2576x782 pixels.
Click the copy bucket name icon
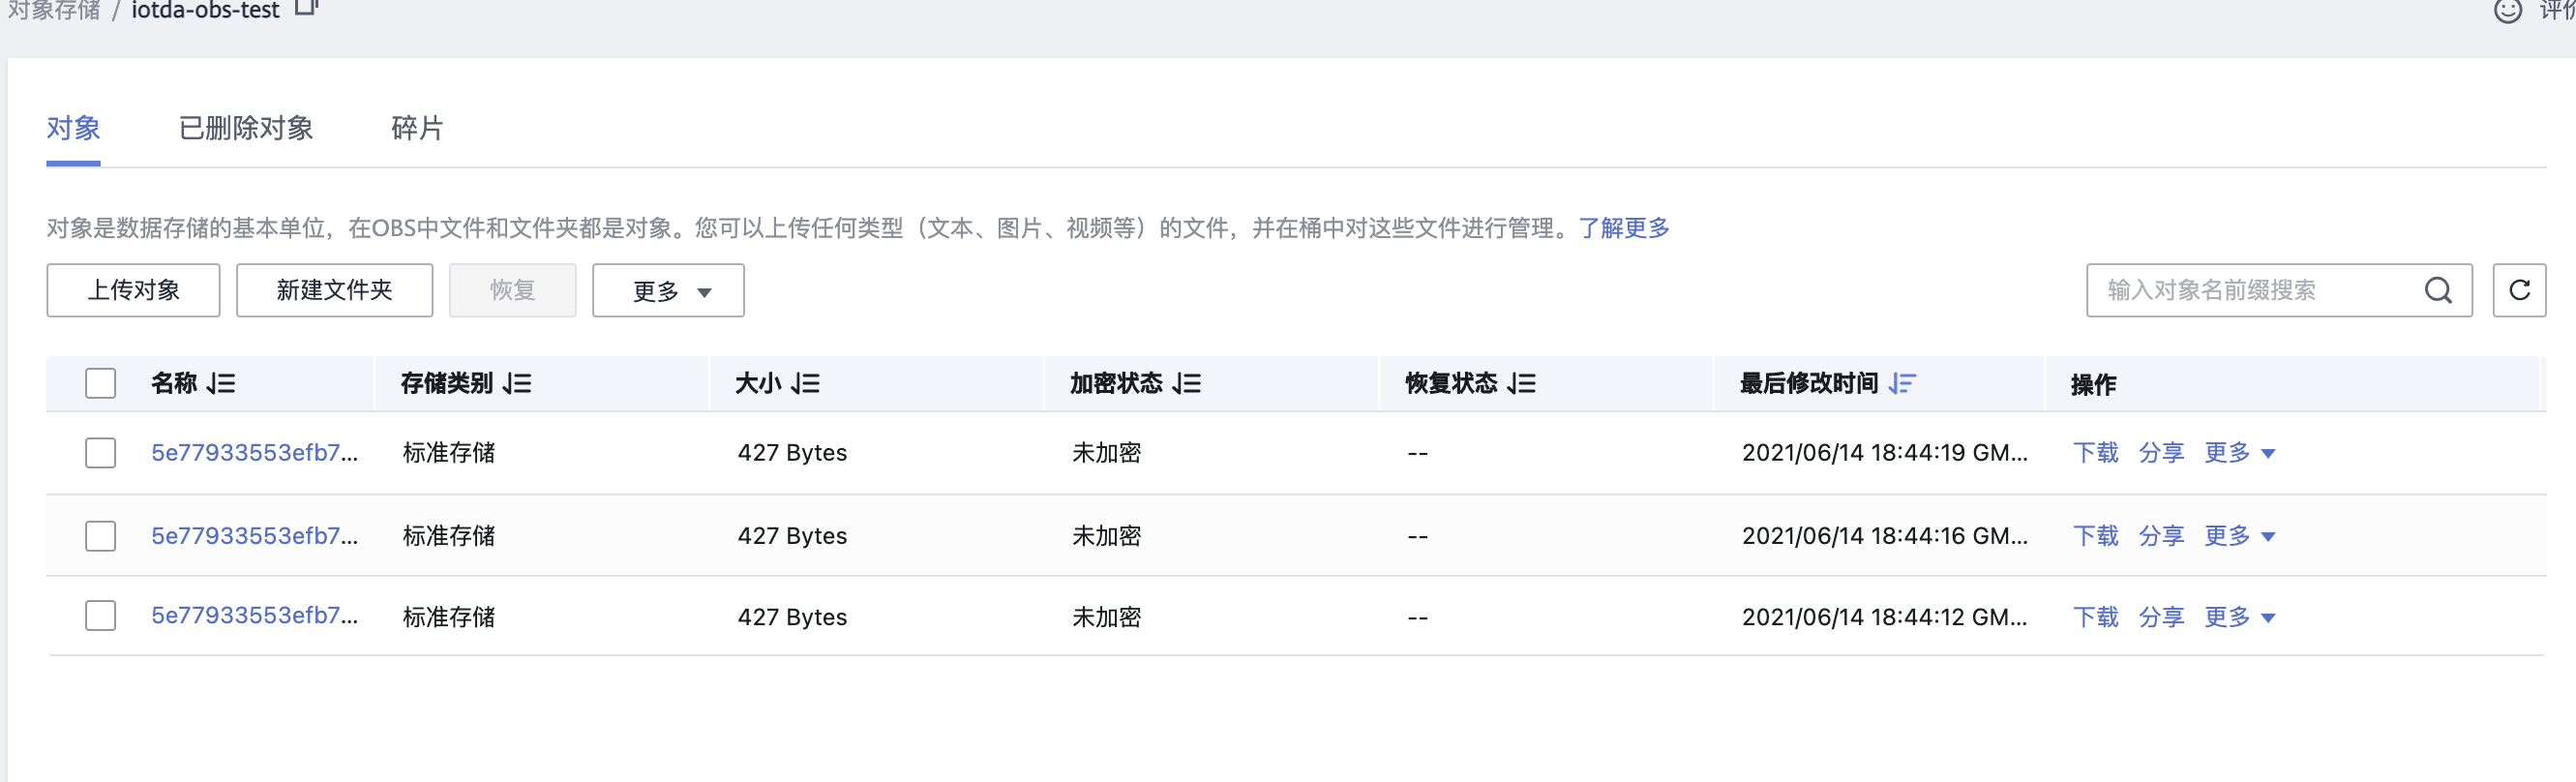pos(306,8)
